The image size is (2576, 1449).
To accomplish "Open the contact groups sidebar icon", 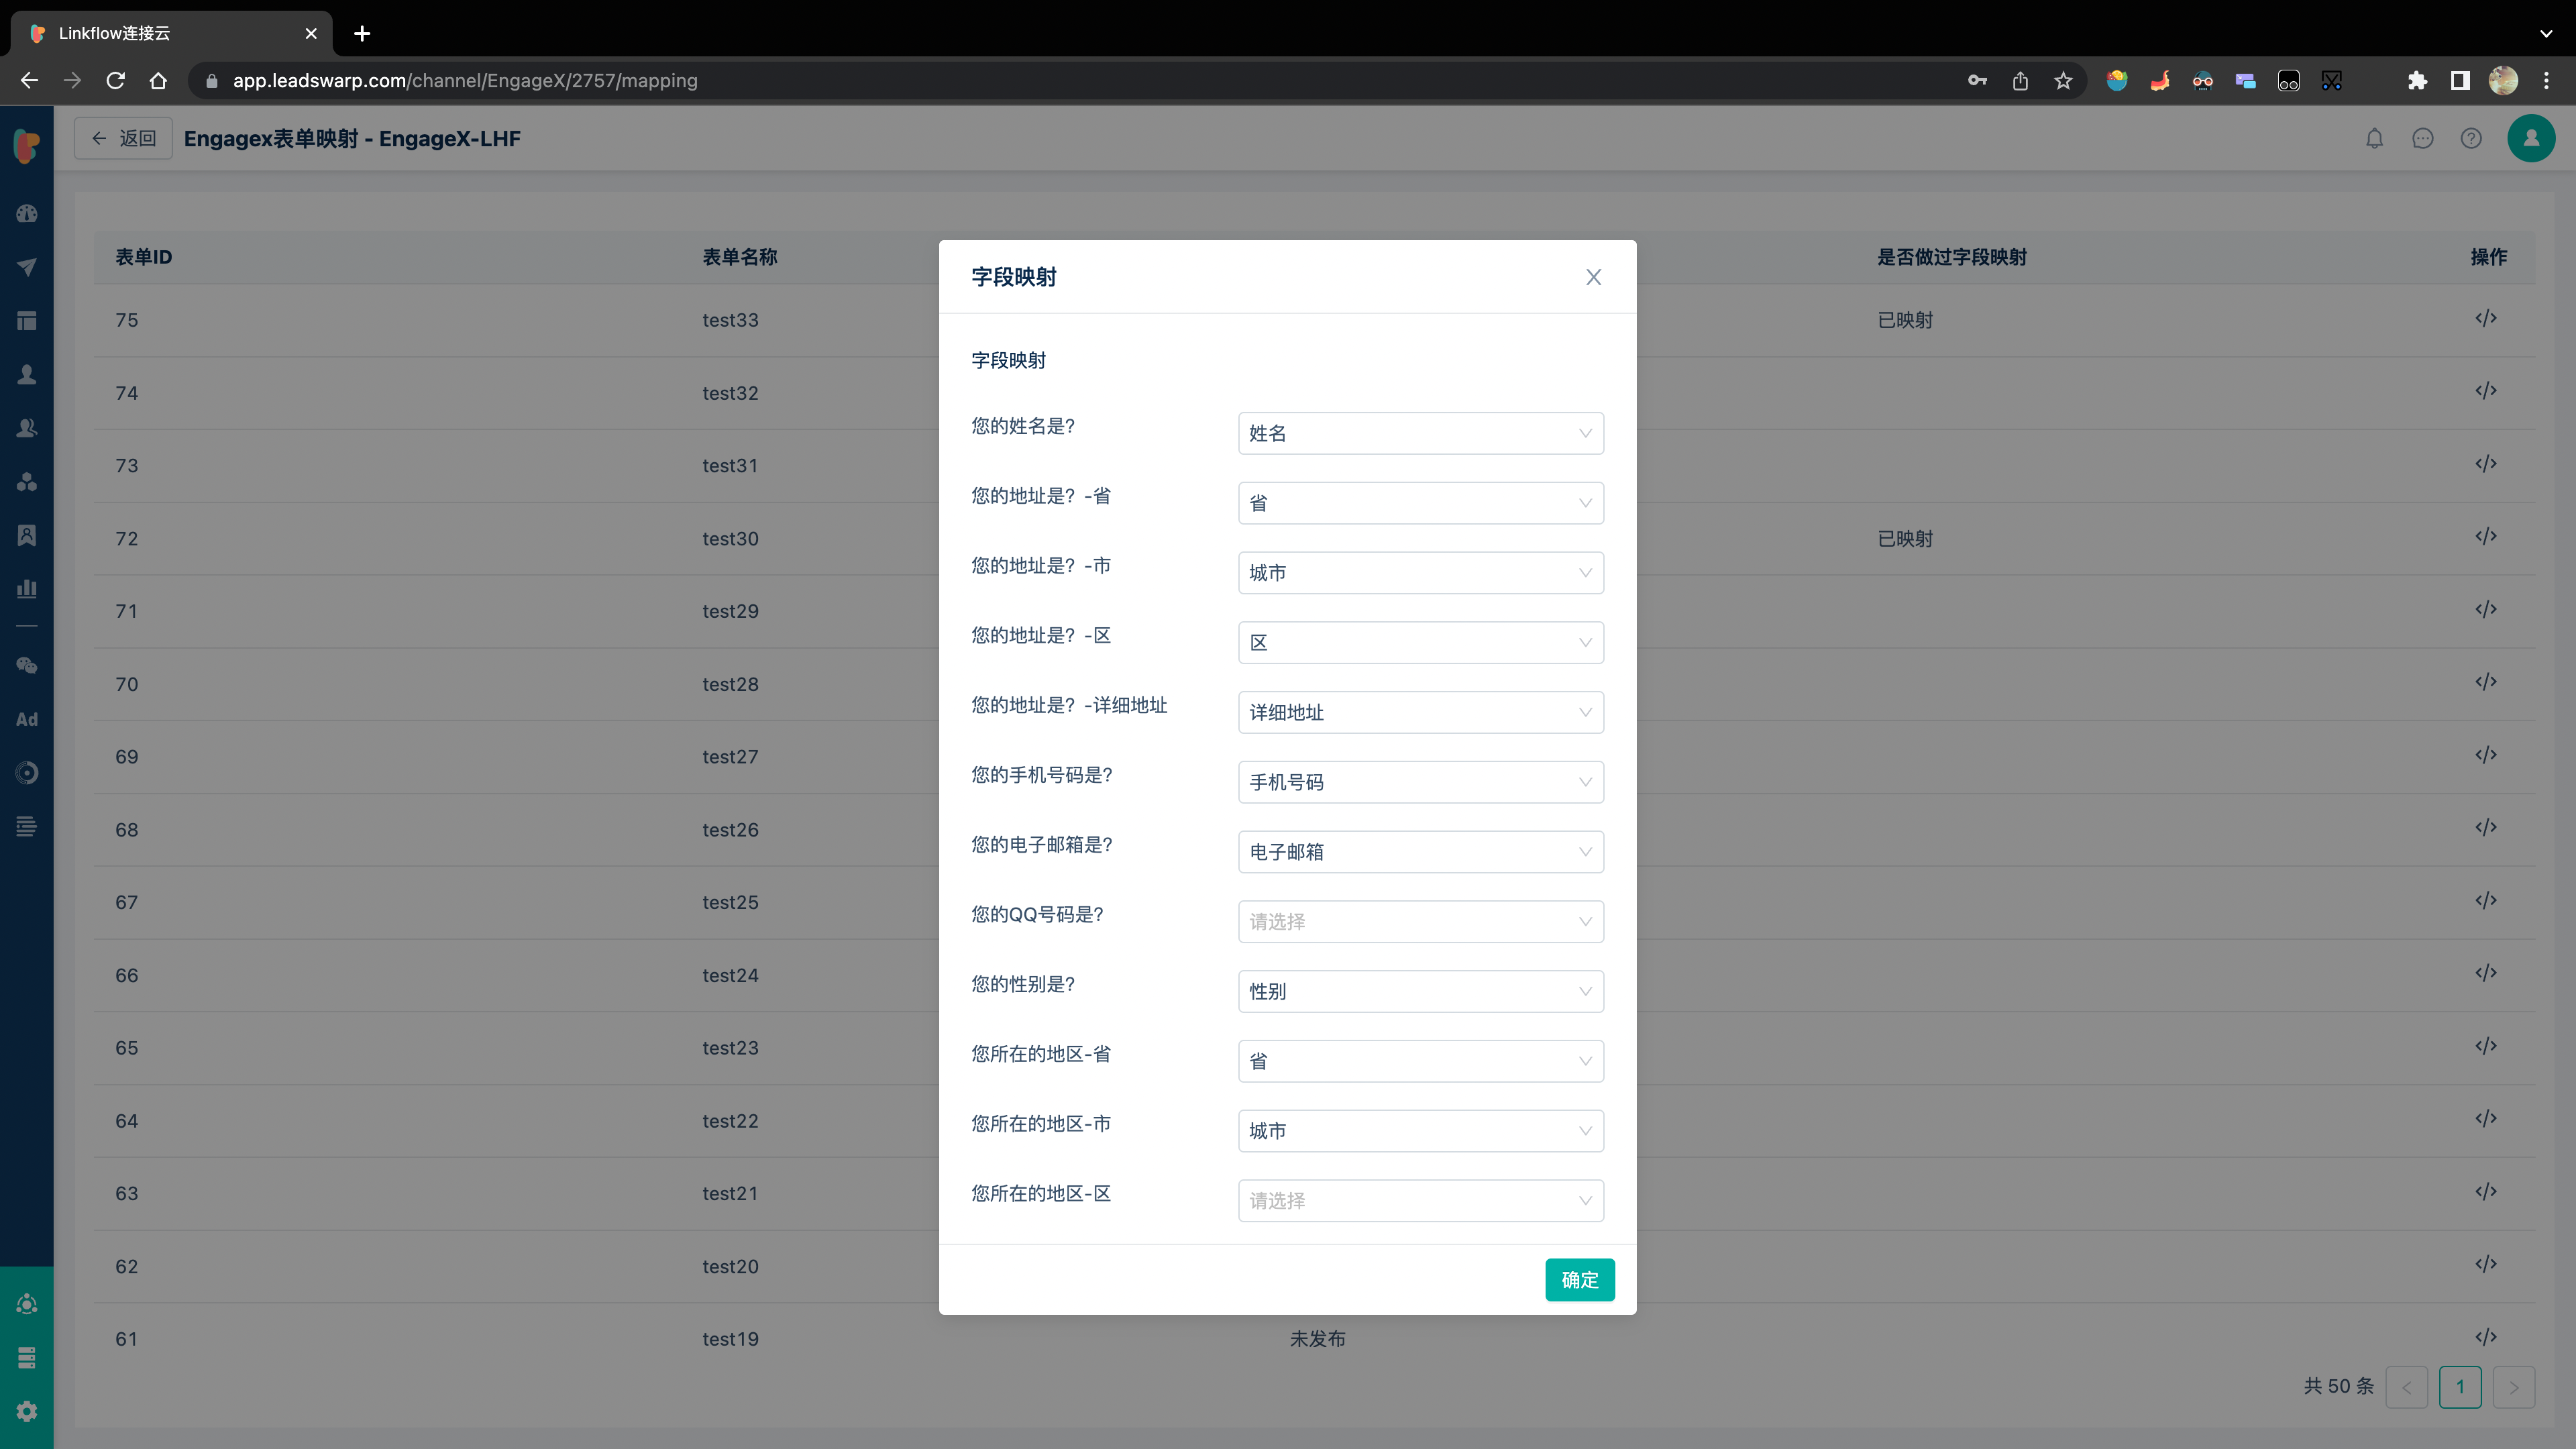I will pyautogui.click(x=27, y=428).
